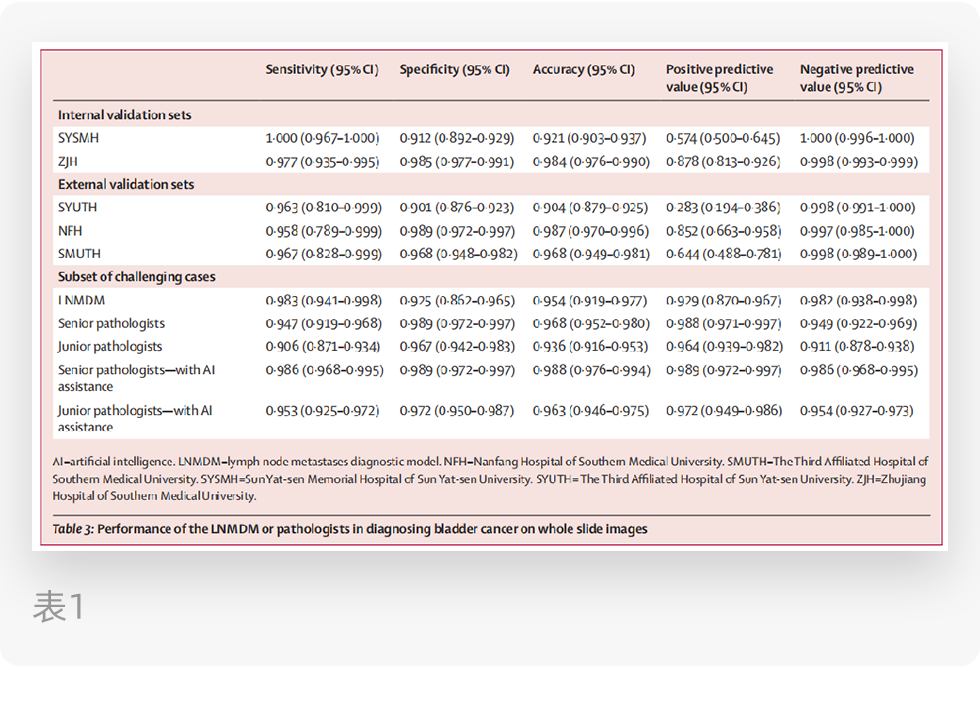Click the 表1 image caption label

[58, 606]
